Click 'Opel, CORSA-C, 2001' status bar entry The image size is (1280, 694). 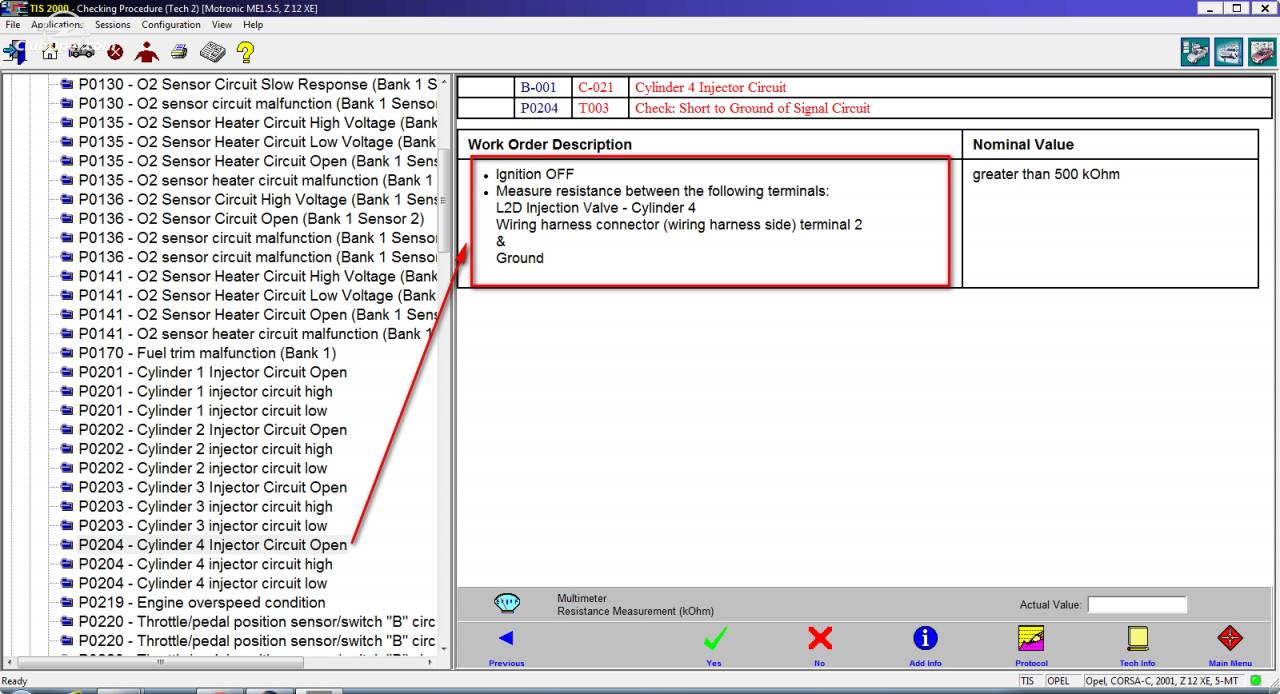[x=1162, y=681]
